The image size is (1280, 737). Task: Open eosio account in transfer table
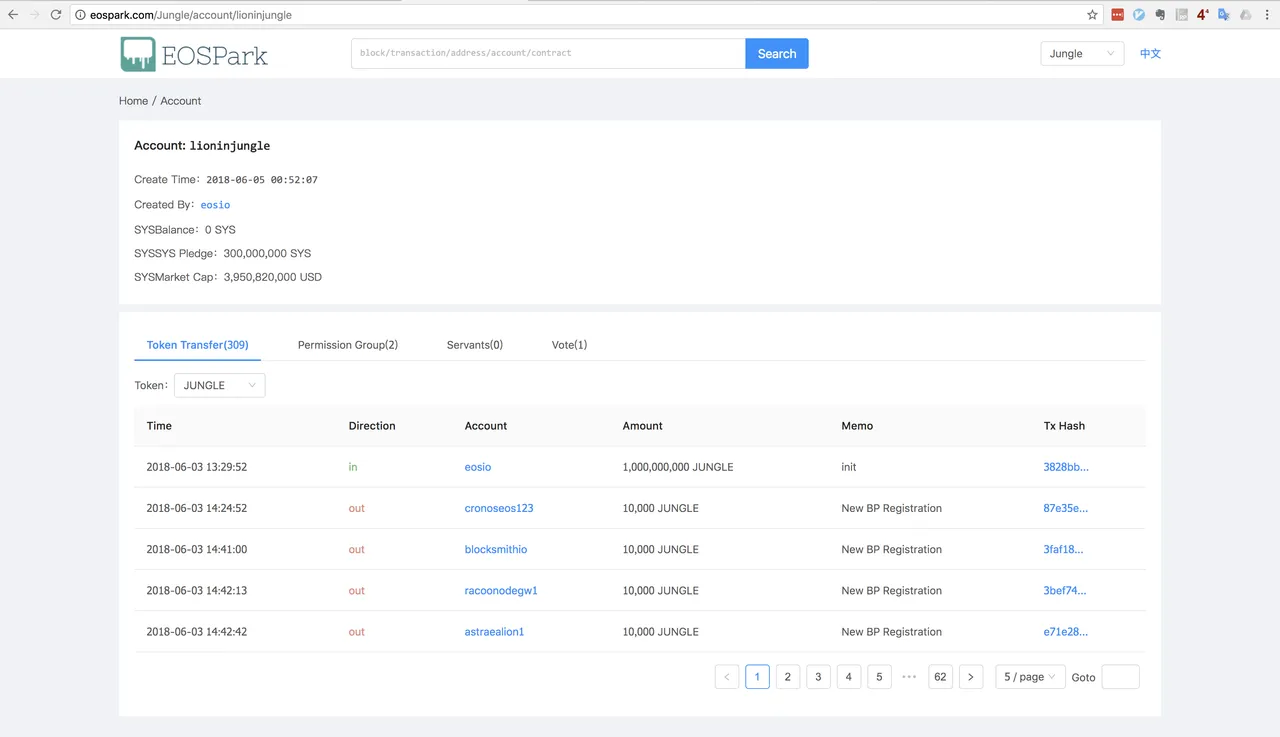click(x=478, y=467)
